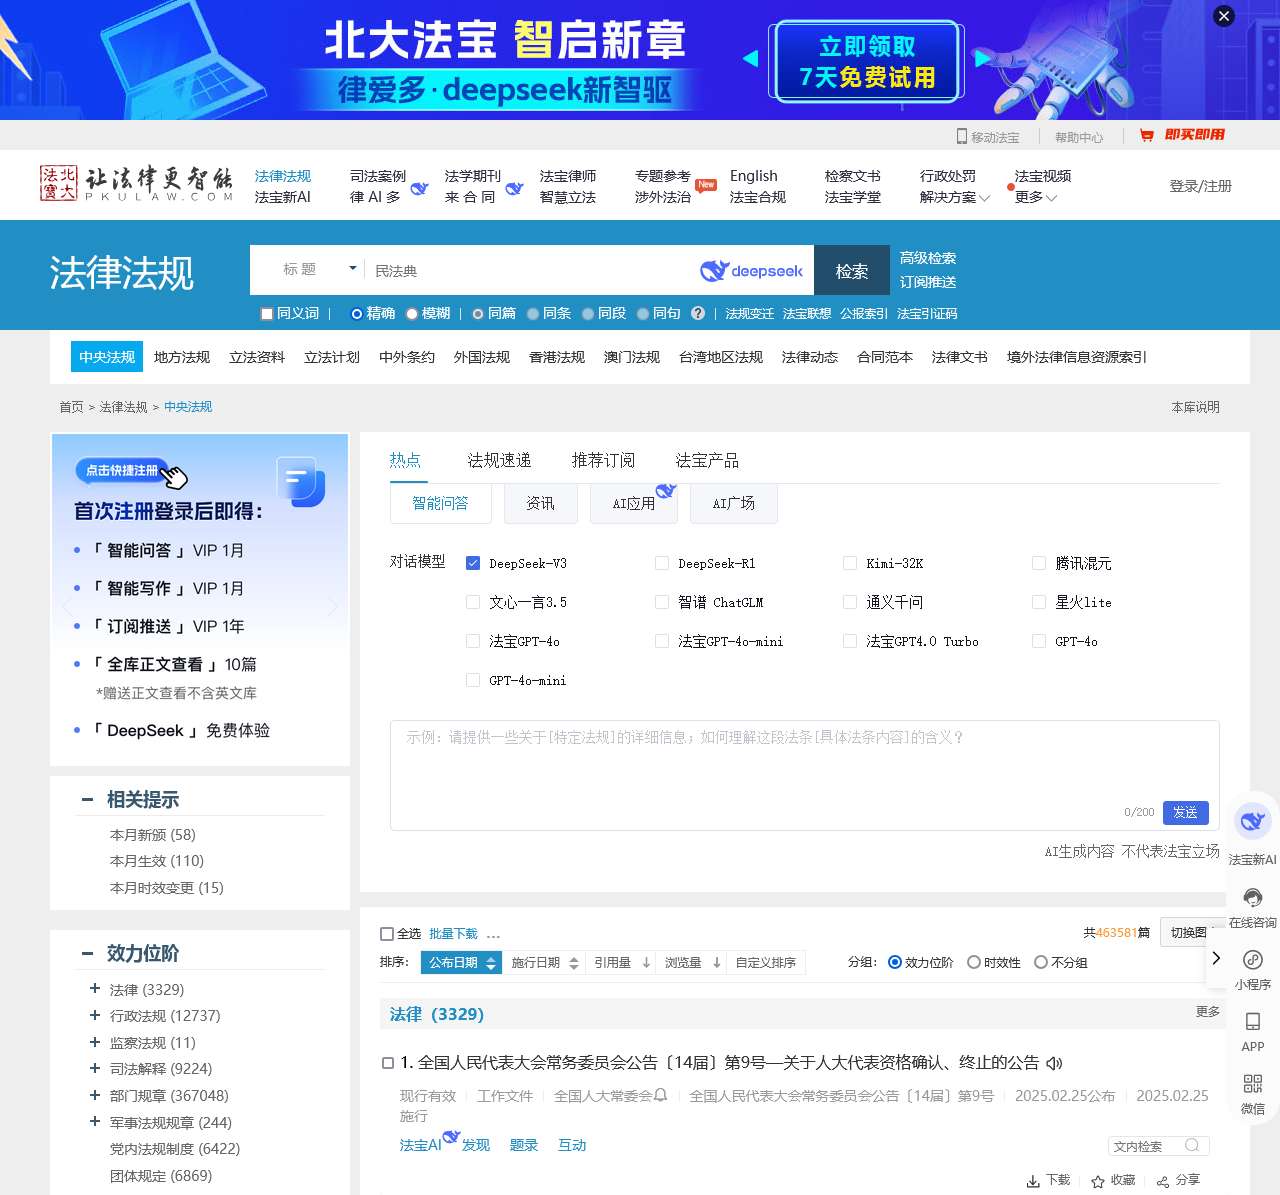Go to next slide arrow in register banner

[333, 606]
